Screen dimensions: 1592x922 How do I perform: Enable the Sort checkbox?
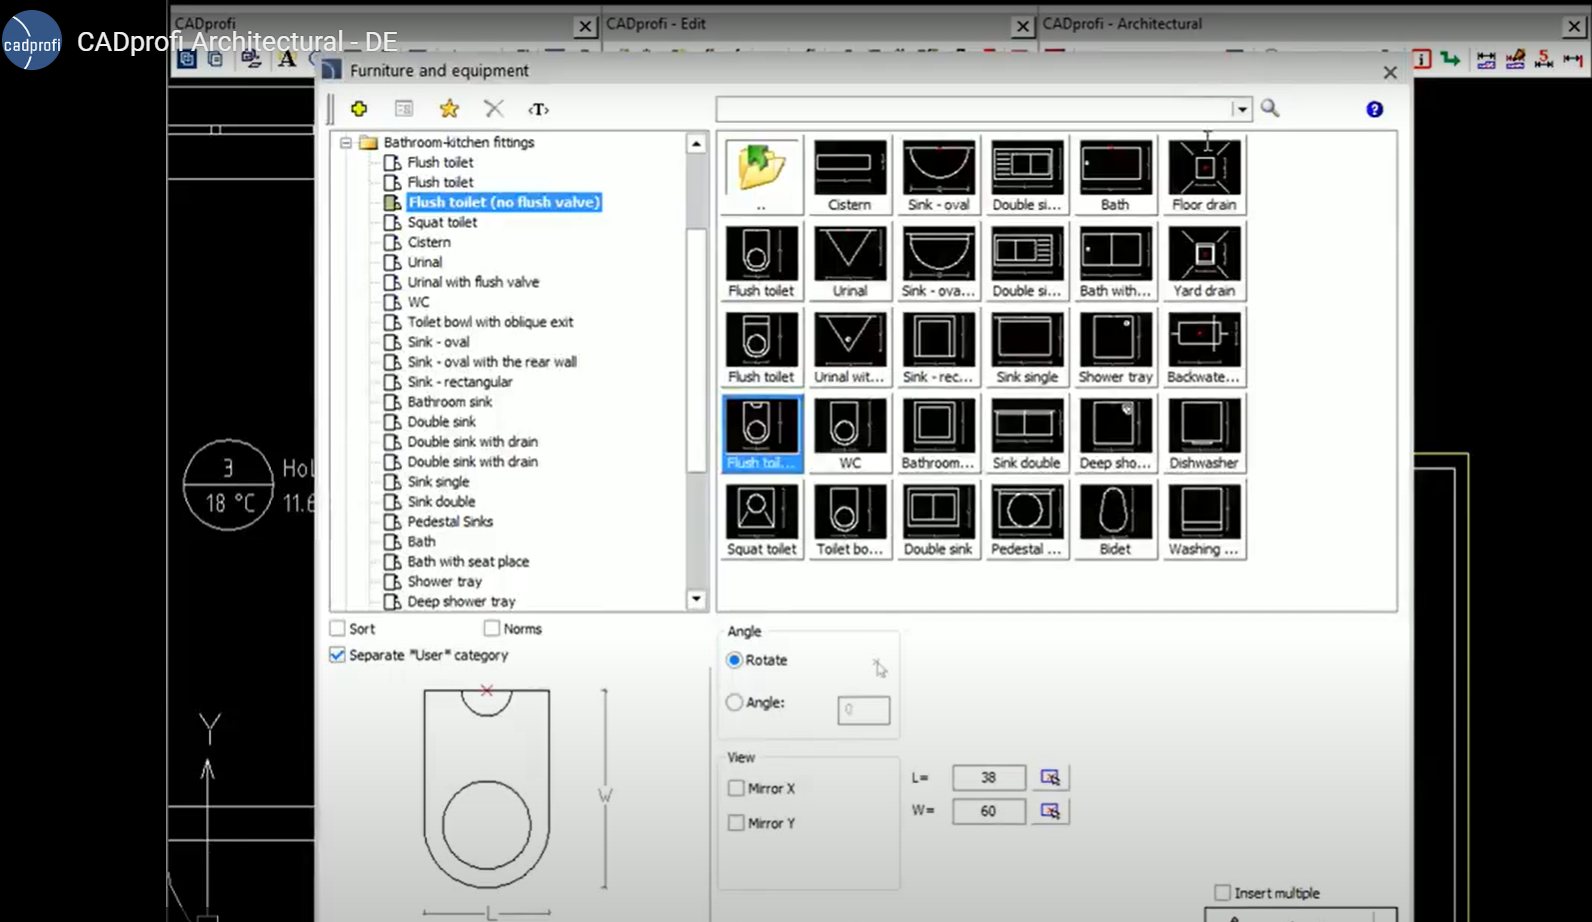[x=338, y=629]
